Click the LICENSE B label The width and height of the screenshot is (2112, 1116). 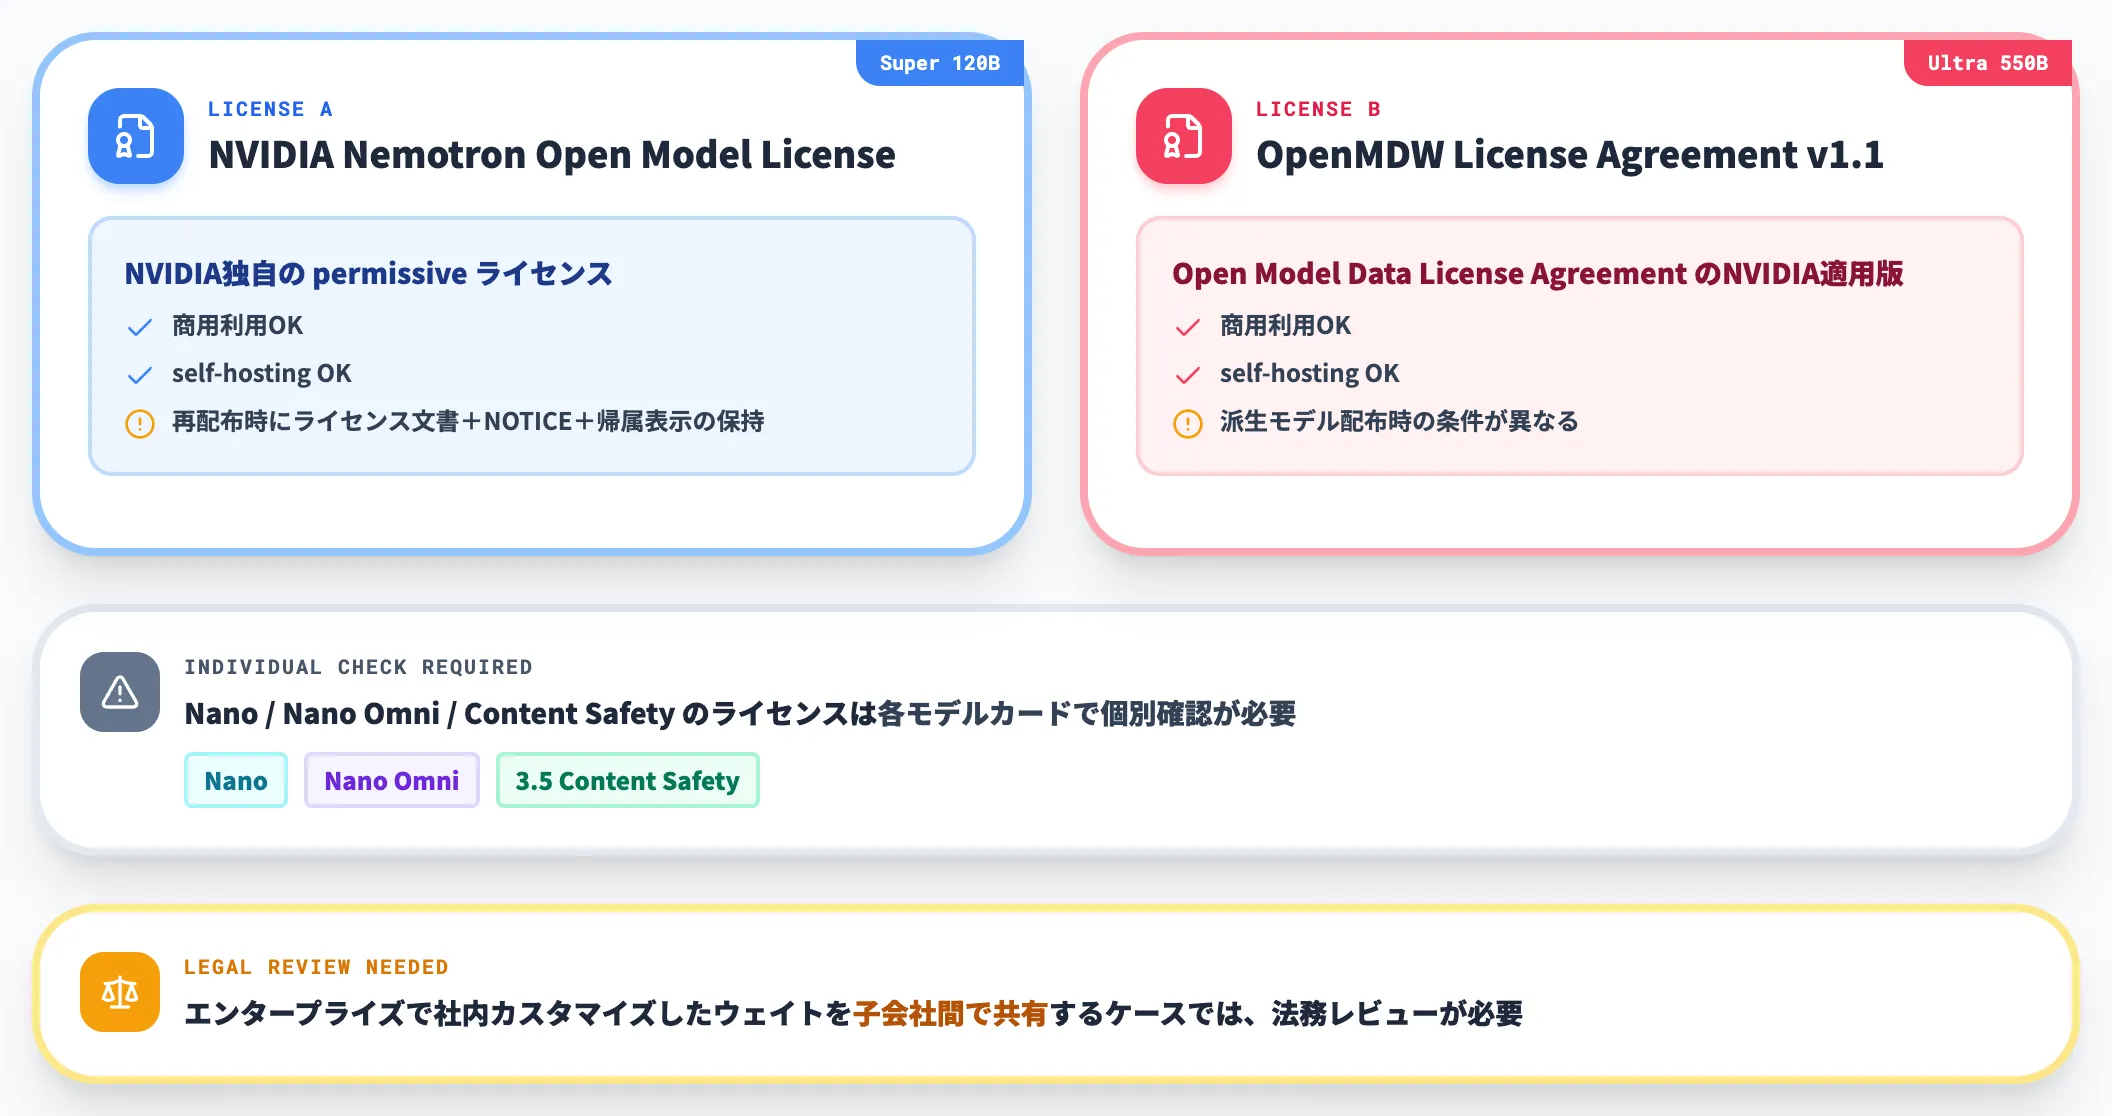coord(1318,109)
